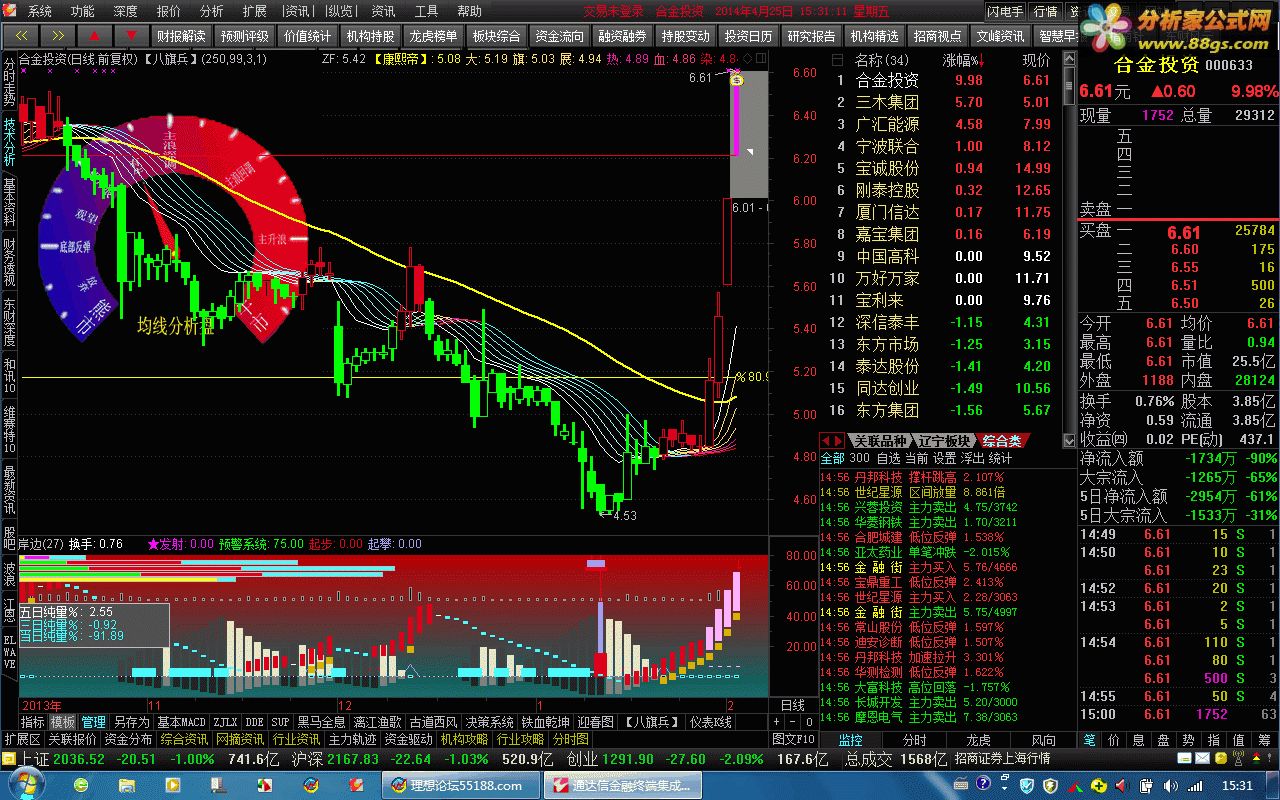Click the 融资融券 toolbar button
The width and height of the screenshot is (1280, 800).
click(622, 35)
